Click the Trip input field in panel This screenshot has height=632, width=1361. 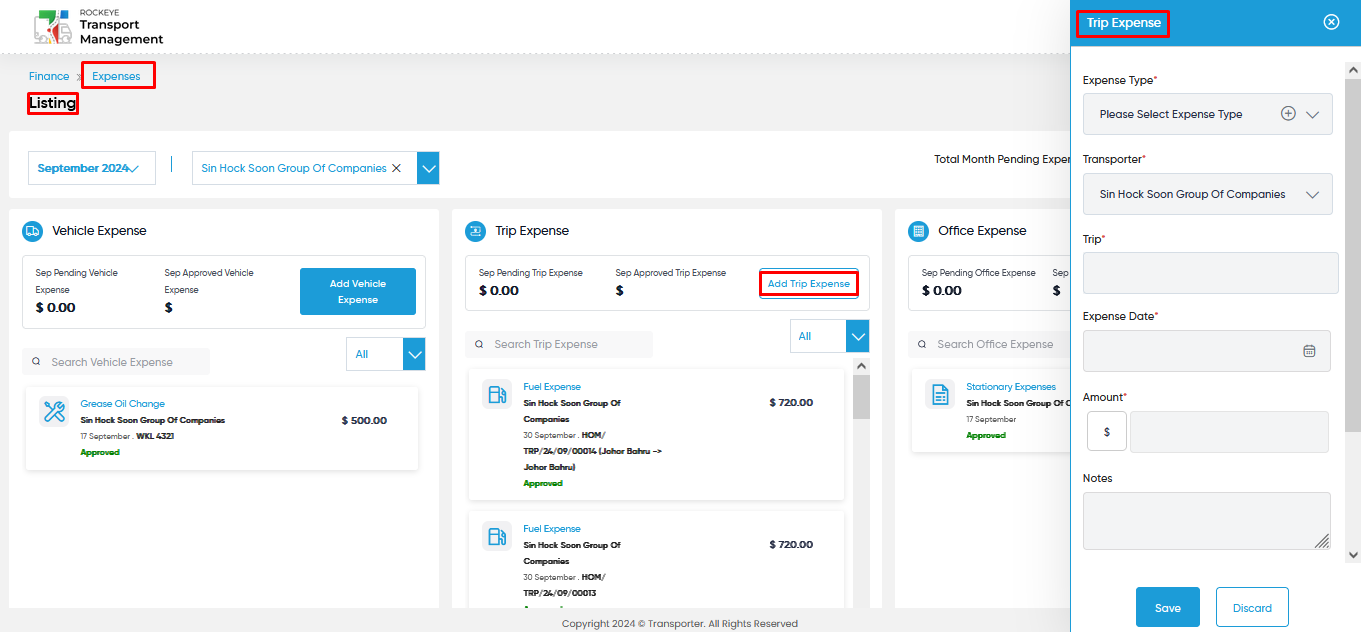[1210, 272]
